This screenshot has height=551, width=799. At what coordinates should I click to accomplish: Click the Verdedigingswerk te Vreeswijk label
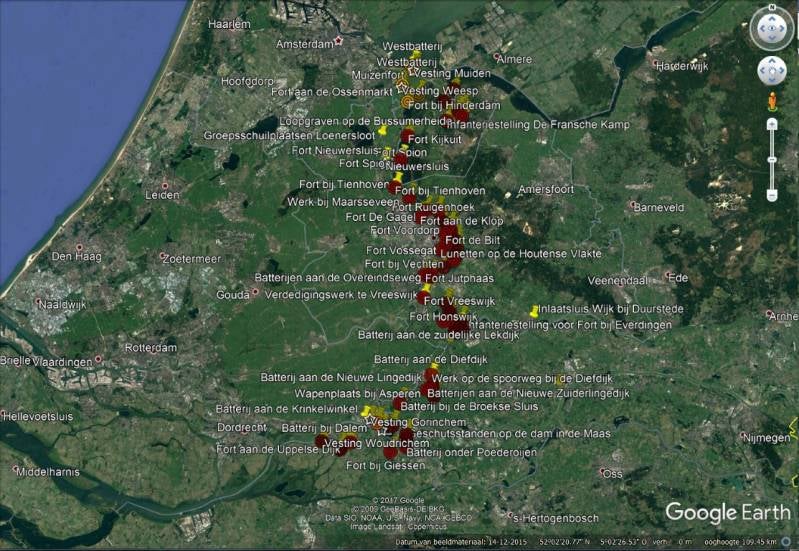[x=341, y=295]
